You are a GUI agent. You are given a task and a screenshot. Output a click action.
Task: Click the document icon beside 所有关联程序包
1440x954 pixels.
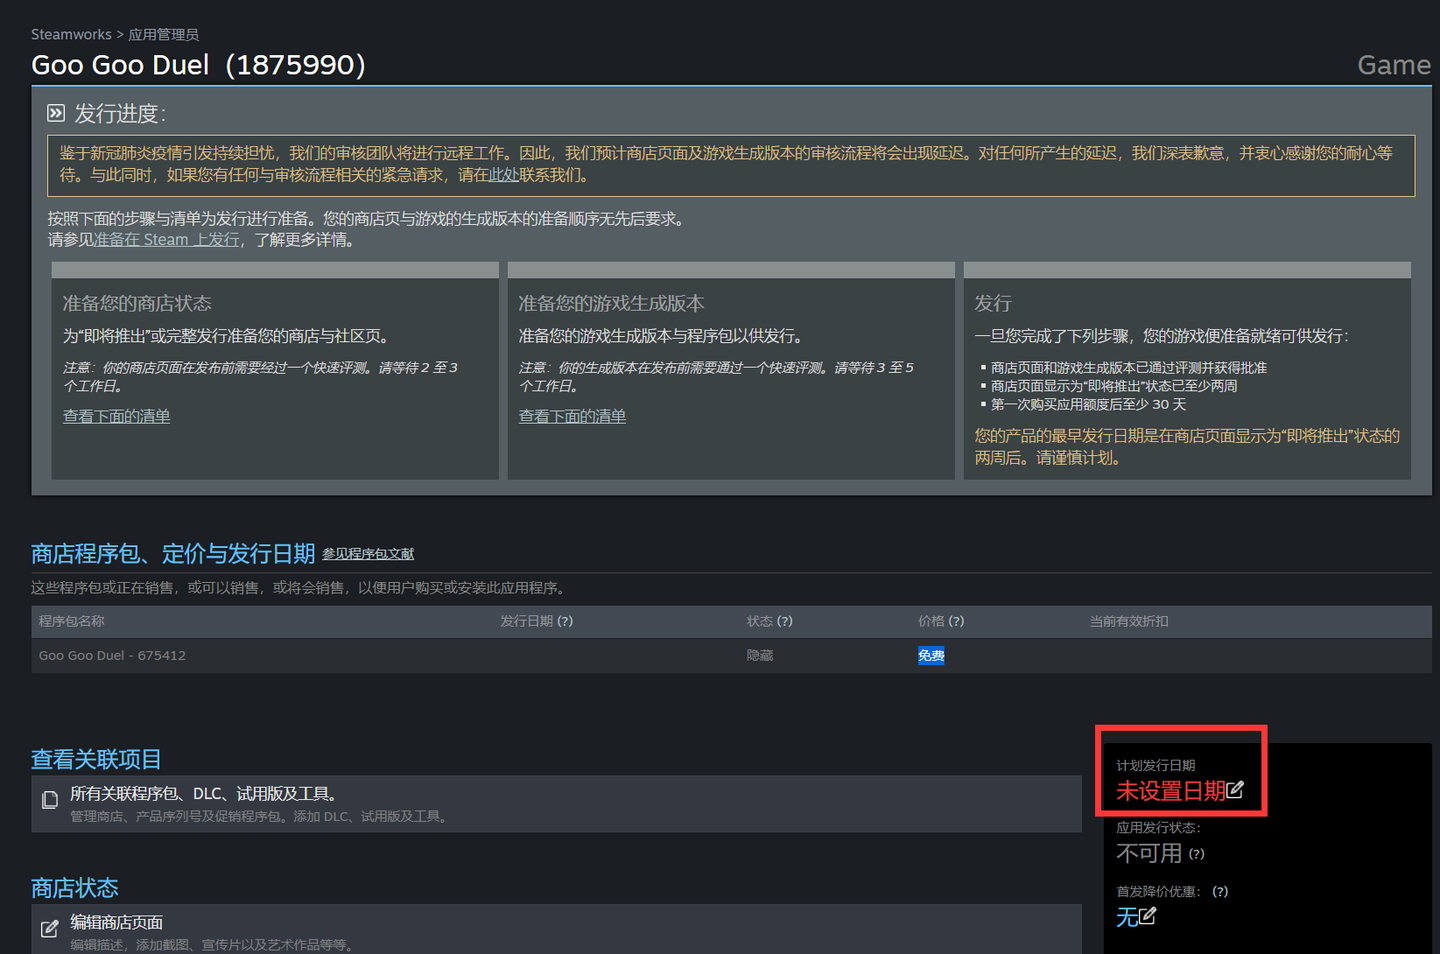[50, 800]
